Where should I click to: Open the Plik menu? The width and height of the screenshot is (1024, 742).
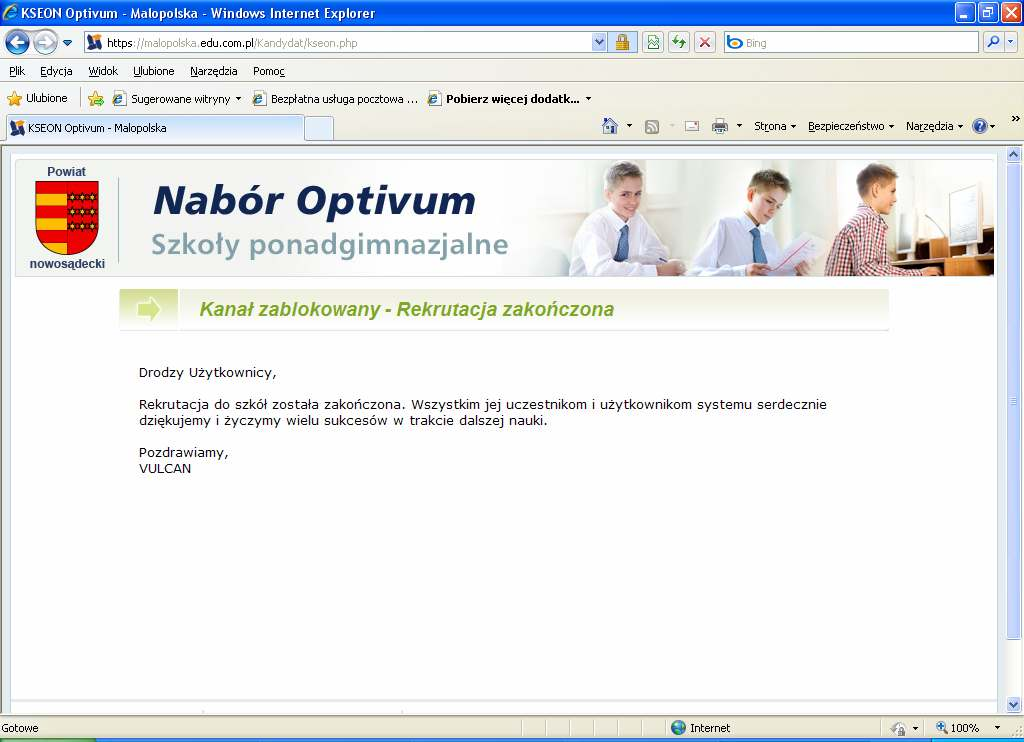(x=17, y=71)
